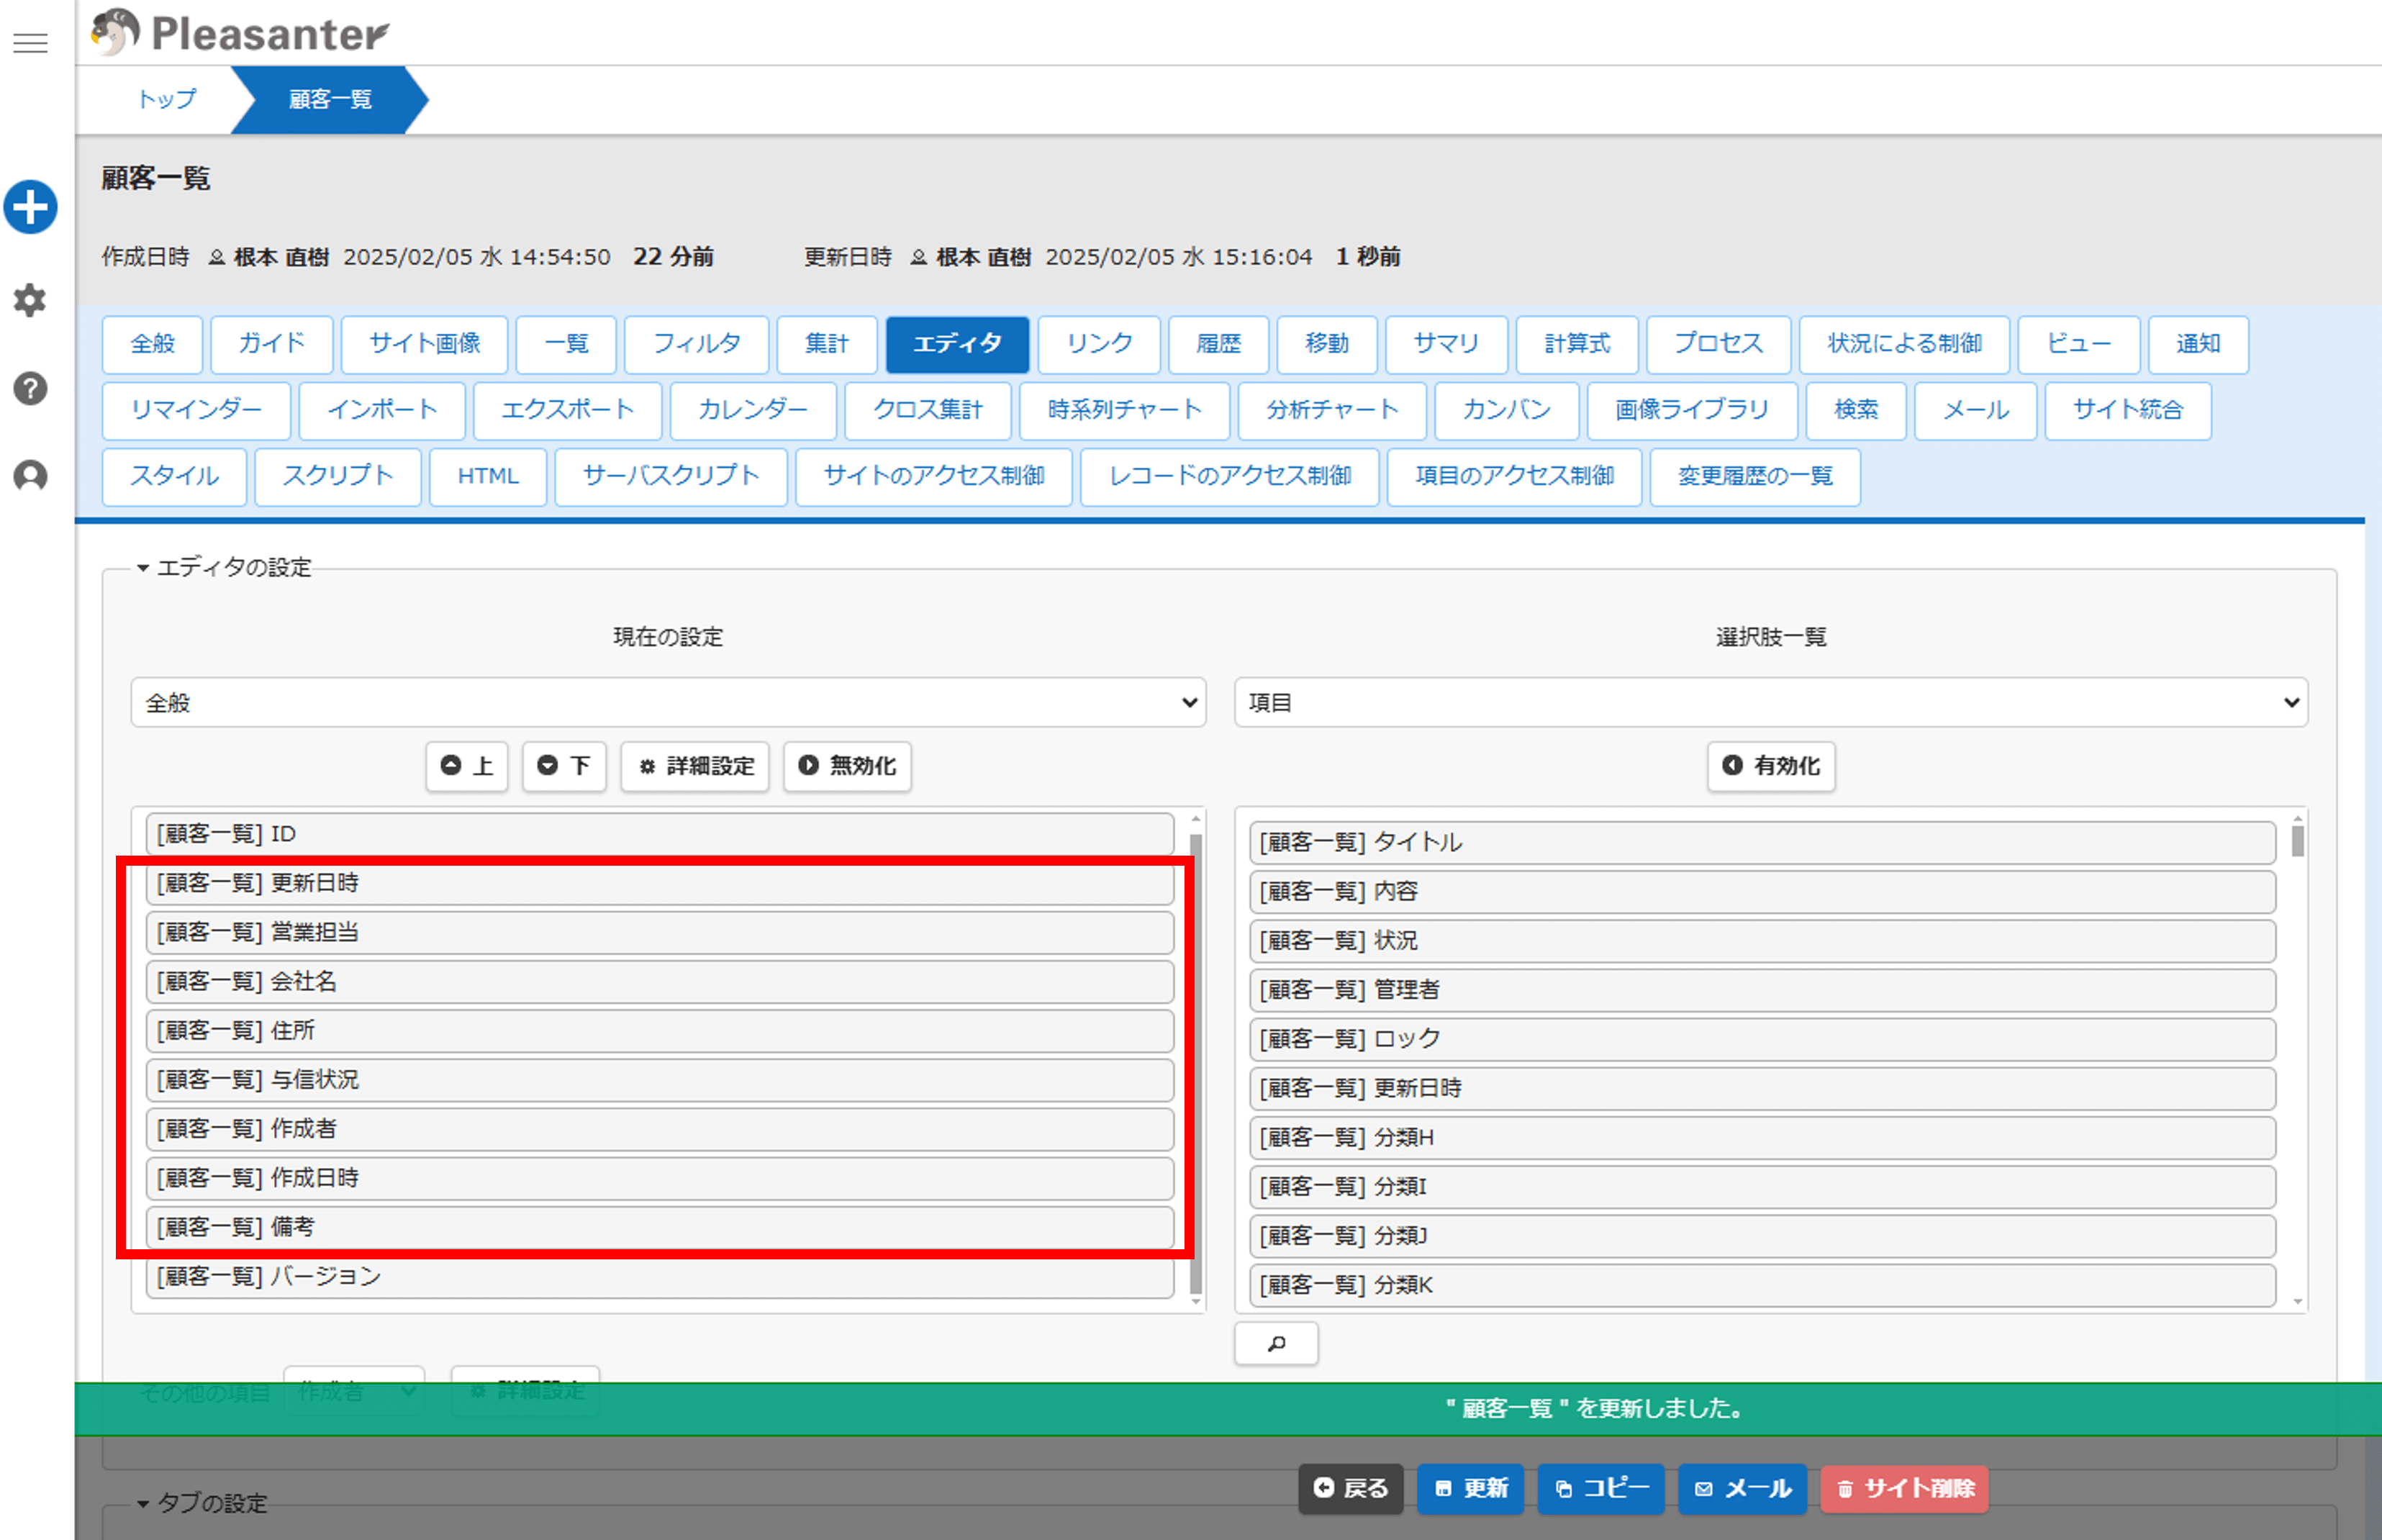The width and height of the screenshot is (2382, 1540).
Task: Open the user account icon in sidebar
Action: 30,476
